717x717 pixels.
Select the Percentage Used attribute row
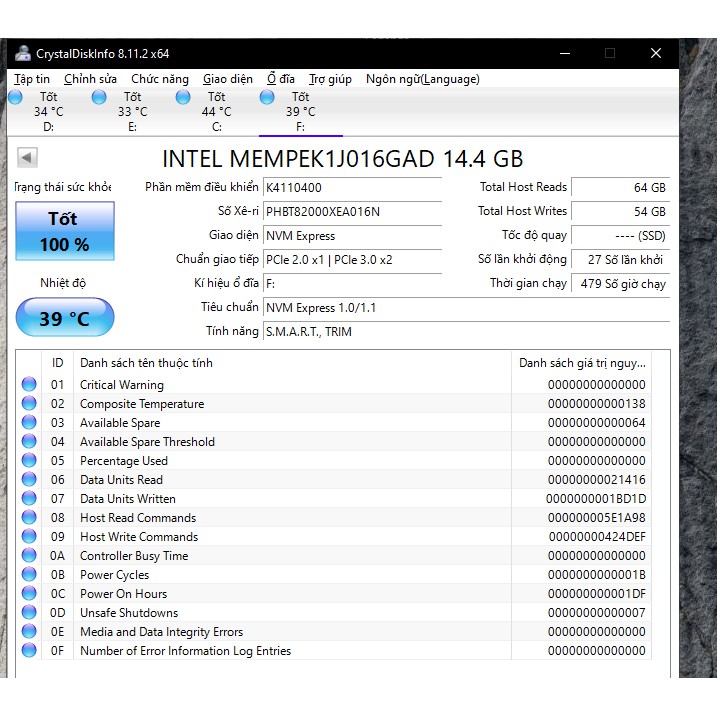(124, 461)
